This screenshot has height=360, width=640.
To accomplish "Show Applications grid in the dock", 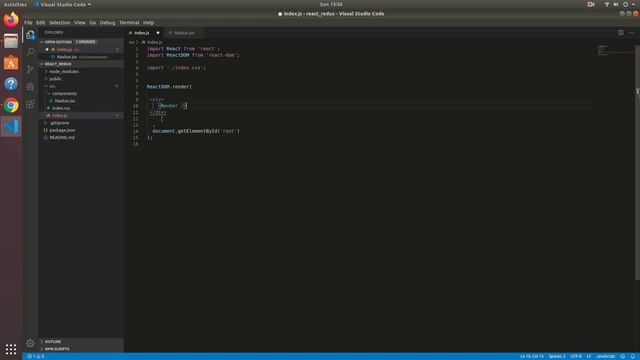I will [x=11, y=349].
